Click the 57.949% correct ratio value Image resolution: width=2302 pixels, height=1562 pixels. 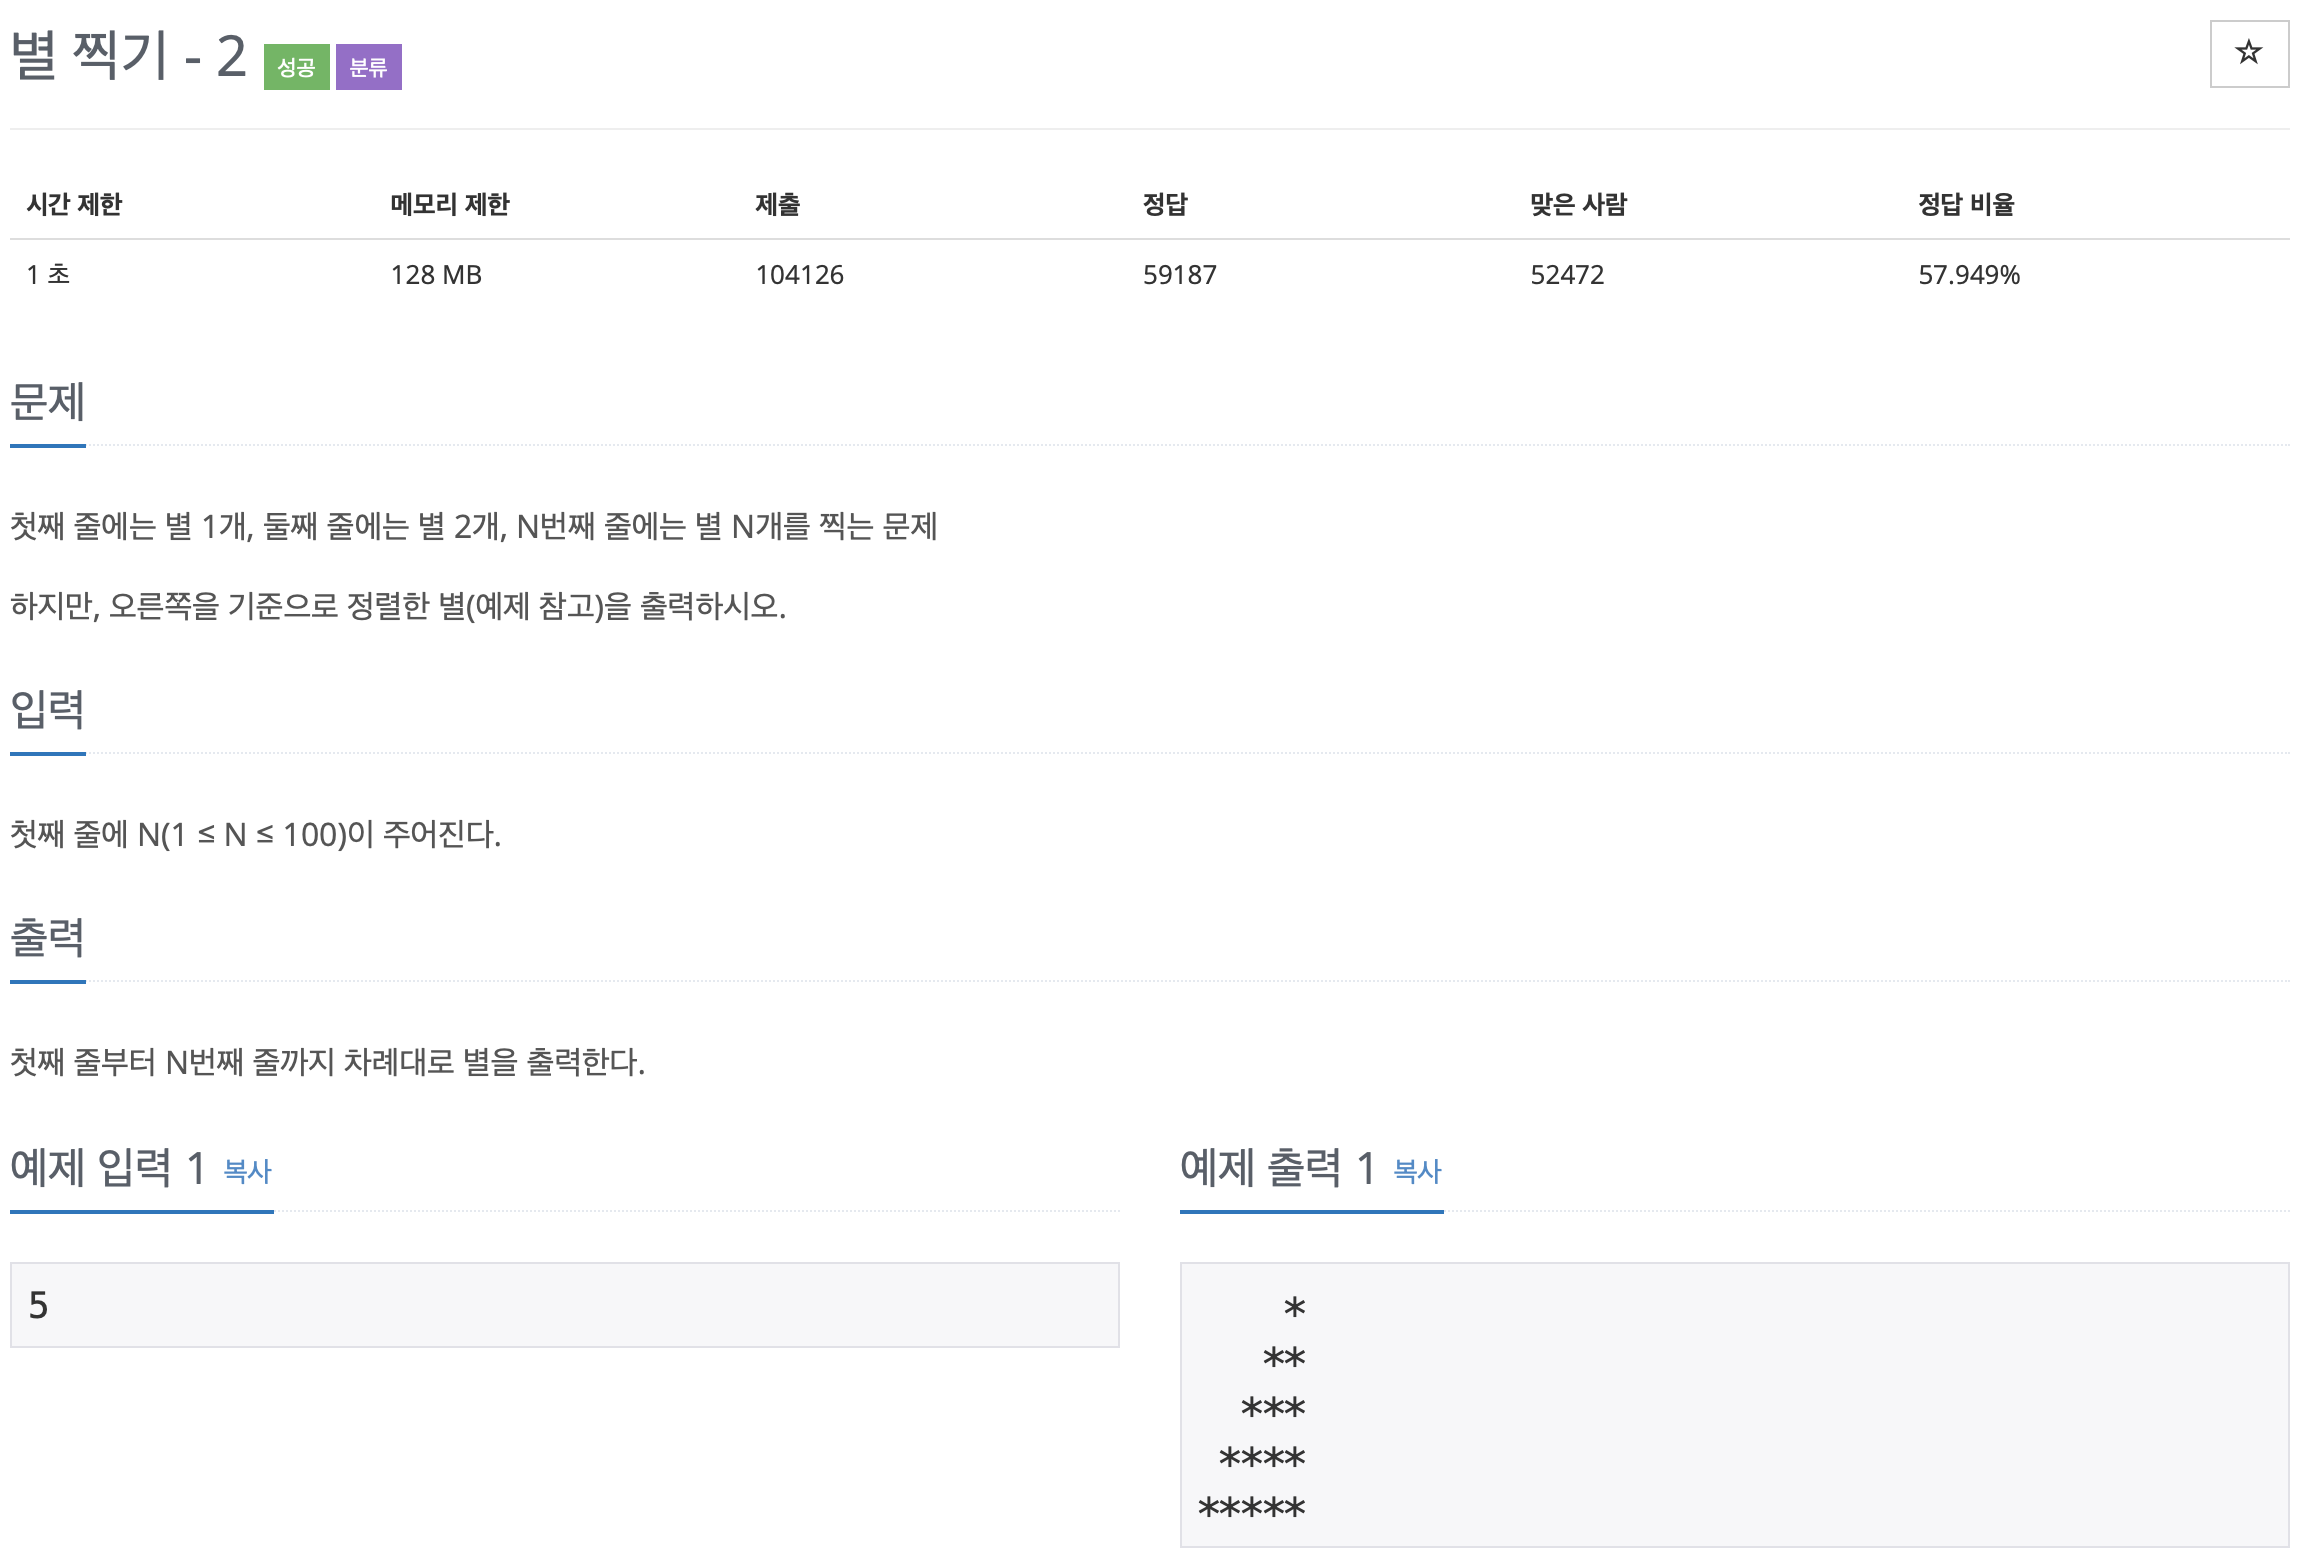pos(1968,275)
